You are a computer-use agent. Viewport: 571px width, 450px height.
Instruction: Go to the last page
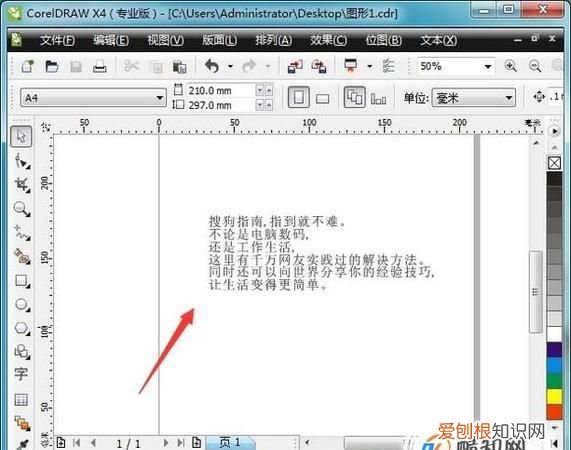181,443
